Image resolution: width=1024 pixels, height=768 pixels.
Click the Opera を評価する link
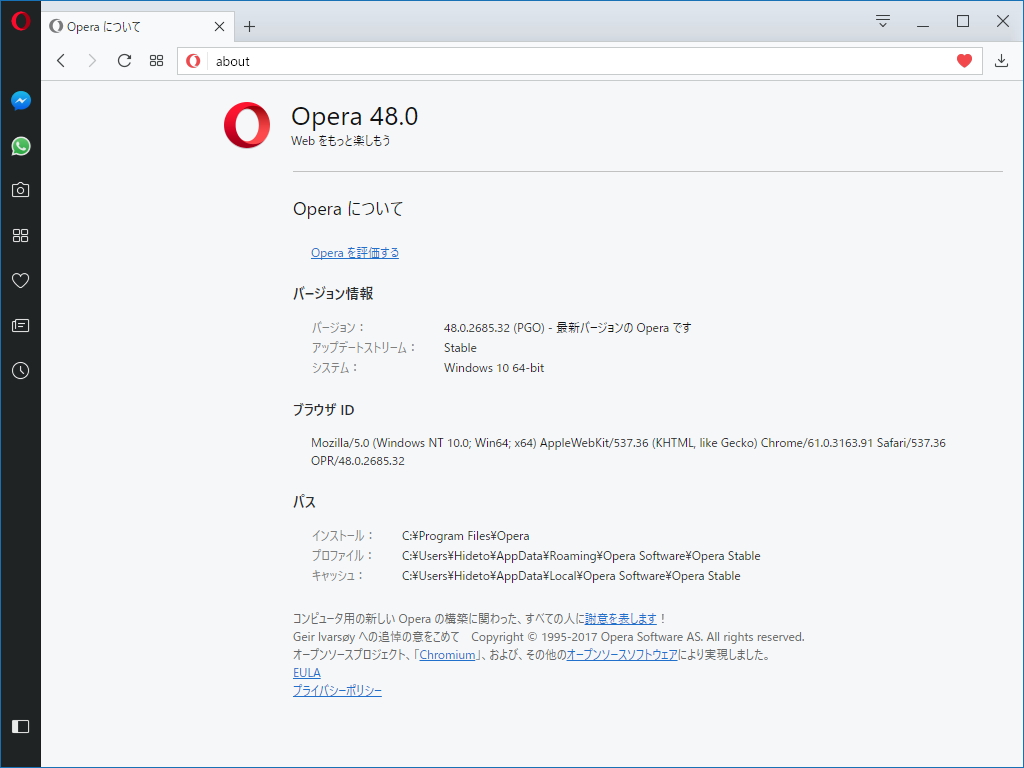[x=355, y=252]
